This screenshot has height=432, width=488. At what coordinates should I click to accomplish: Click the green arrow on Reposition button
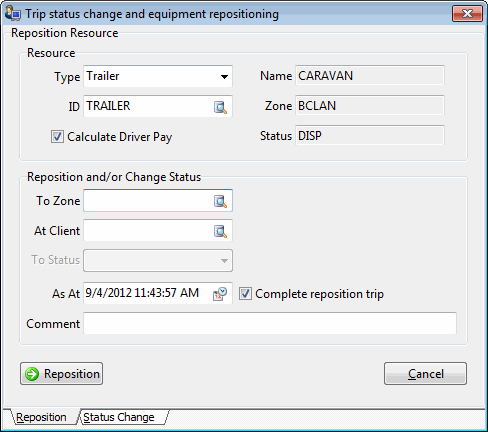(32, 374)
